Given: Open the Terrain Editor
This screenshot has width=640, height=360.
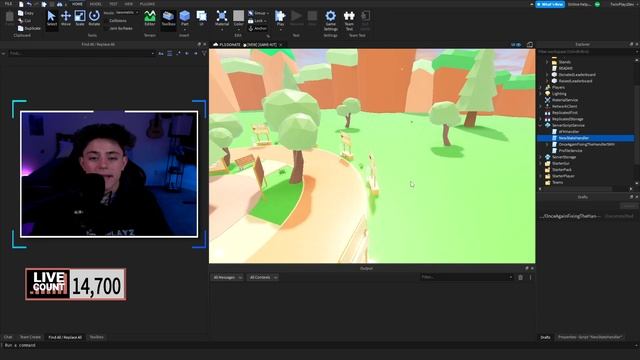Looking at the screenshot, I should (x=150, y=19).
